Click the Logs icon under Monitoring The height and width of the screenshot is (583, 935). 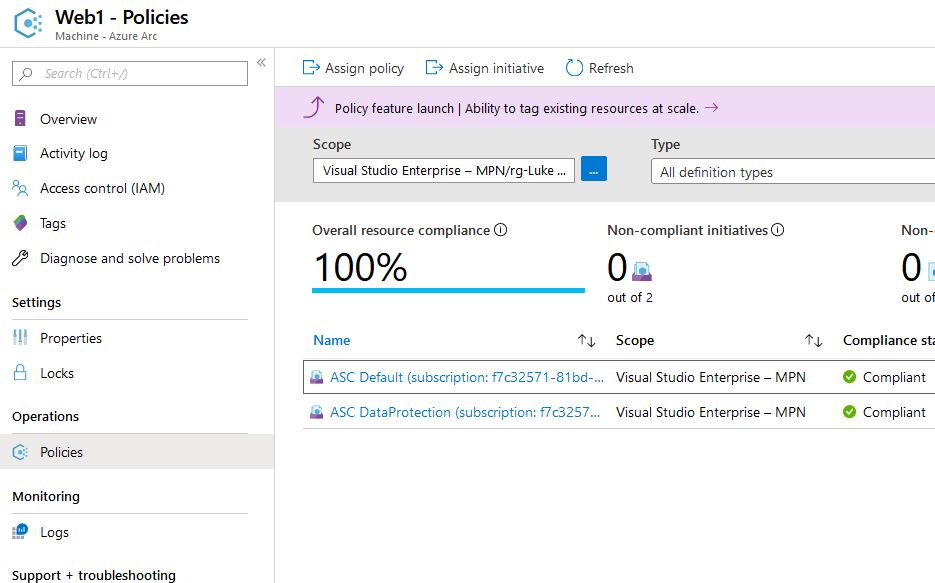(20, 531)
